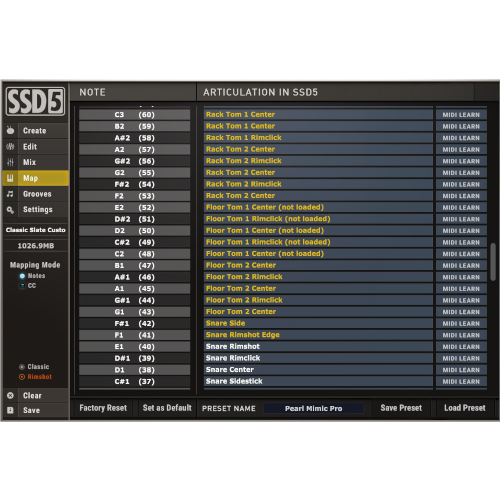Click MIDI LEARN for the G#2 (56) row
Image resolution: width=500 pixels, height=500 pixels.
461,161
